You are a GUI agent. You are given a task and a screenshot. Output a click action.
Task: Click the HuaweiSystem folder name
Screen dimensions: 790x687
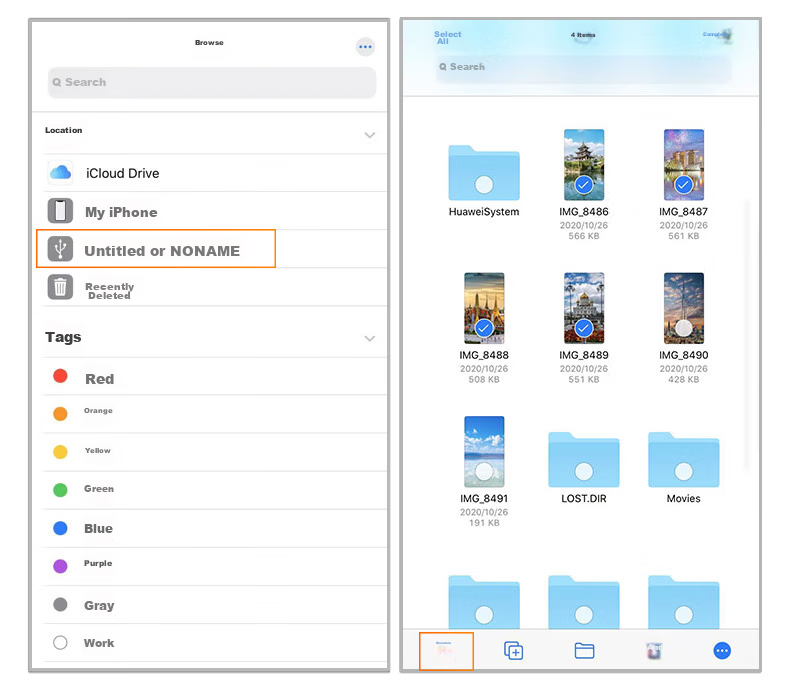[484, 212]
